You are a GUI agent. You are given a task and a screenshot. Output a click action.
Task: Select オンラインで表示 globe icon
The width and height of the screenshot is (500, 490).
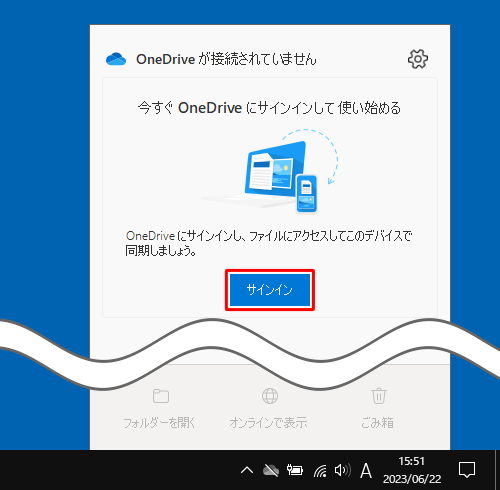(270, 396)
